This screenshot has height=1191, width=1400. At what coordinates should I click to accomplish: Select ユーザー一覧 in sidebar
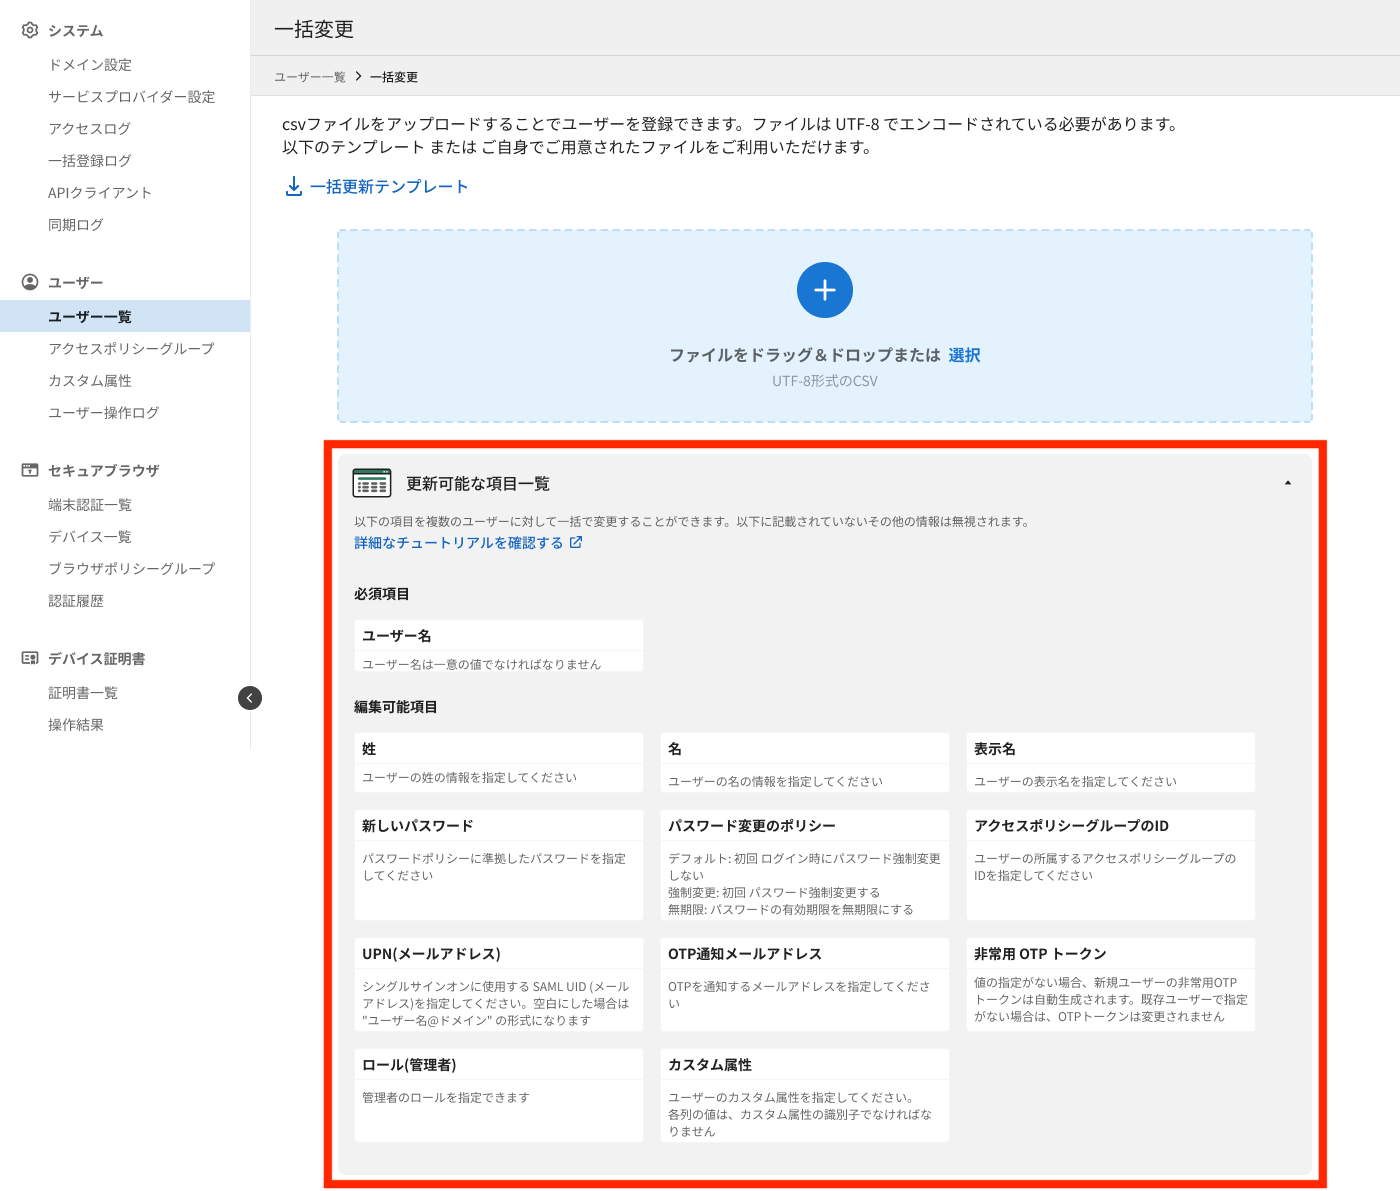pos(125,316)
